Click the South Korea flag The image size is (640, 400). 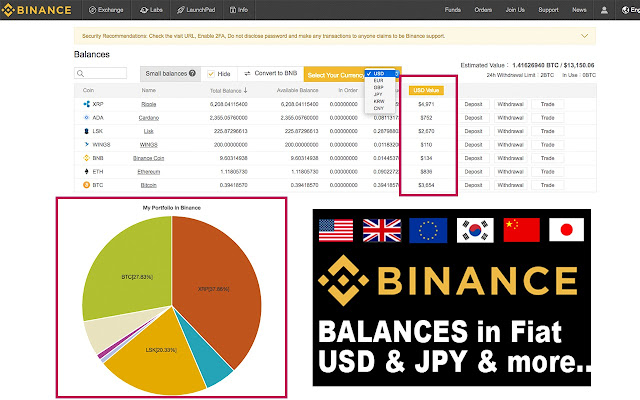pyautogui.click(x=475, y=230)
